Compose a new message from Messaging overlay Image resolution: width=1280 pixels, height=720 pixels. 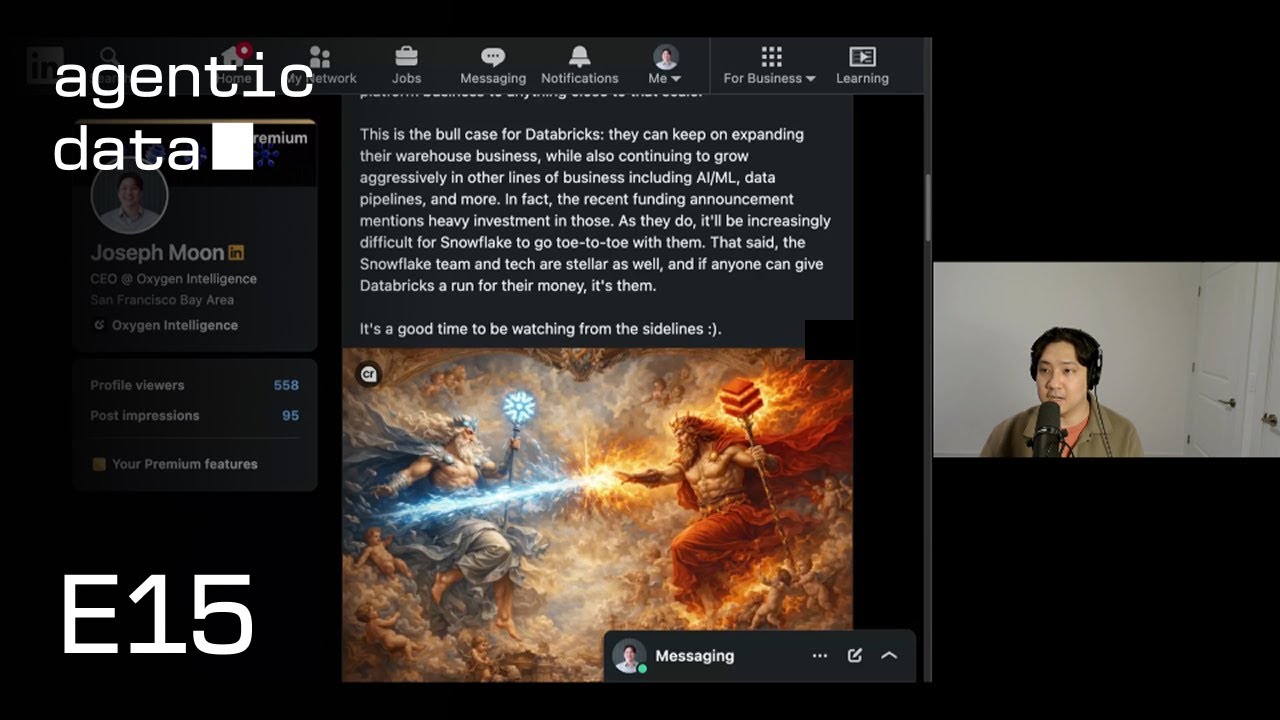pos(855,656)
